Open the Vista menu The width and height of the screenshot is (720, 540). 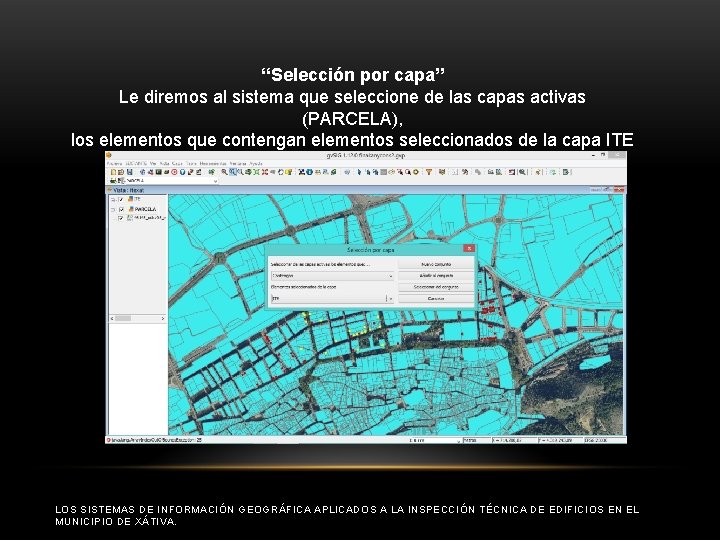pos(164,164)
